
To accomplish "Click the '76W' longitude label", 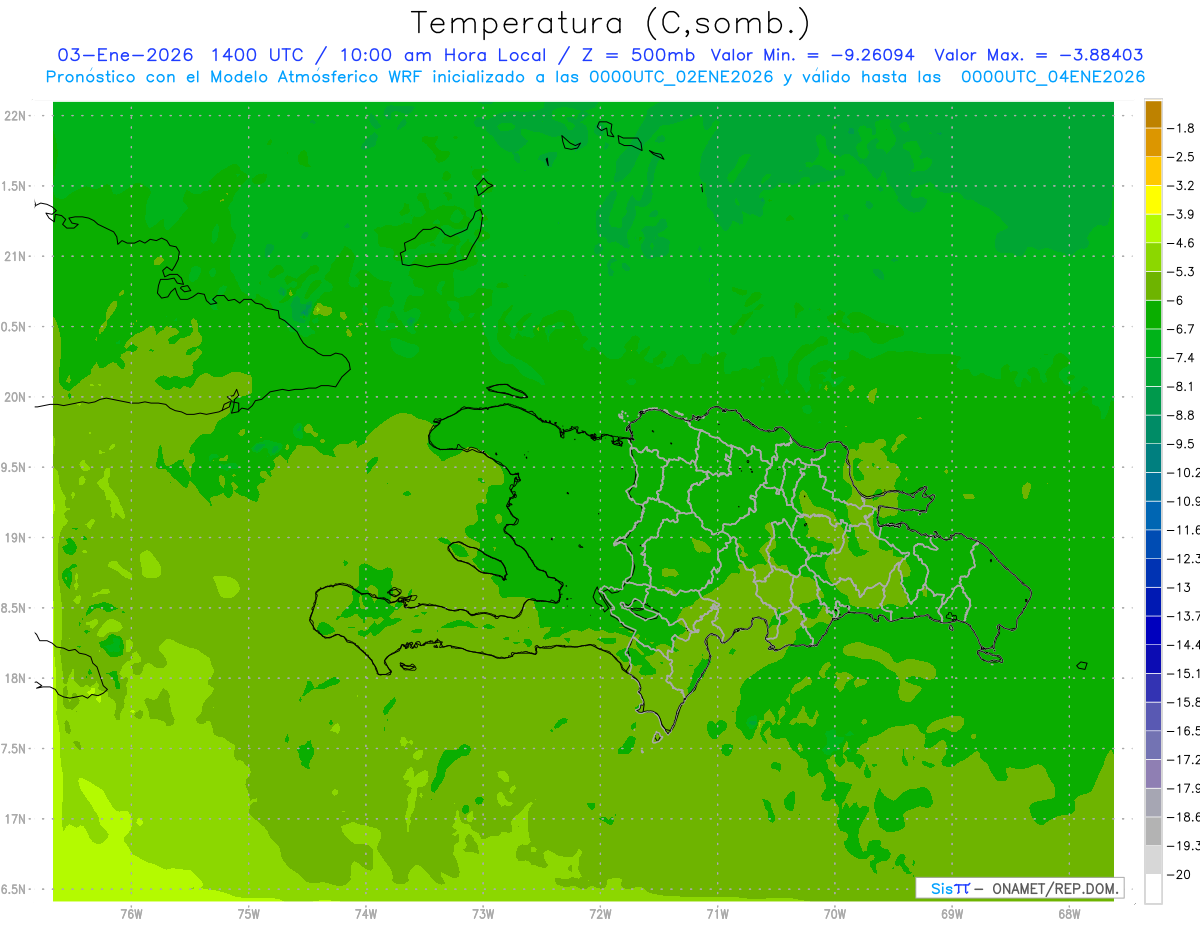I will tap(131, 914).
